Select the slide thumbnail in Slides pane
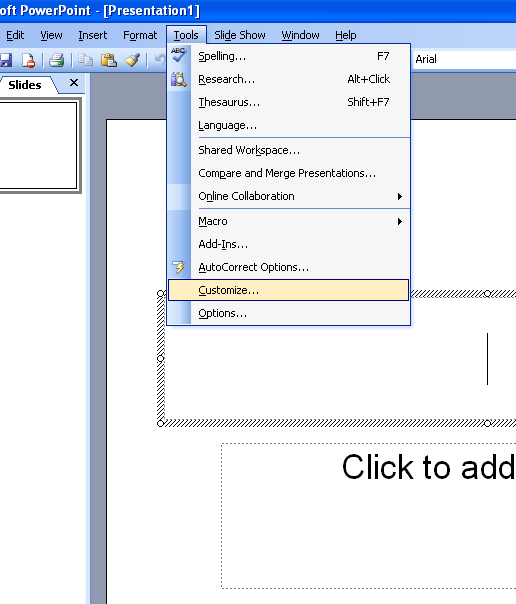The width and height of the screenshot is (516, 604). point(38,146)
